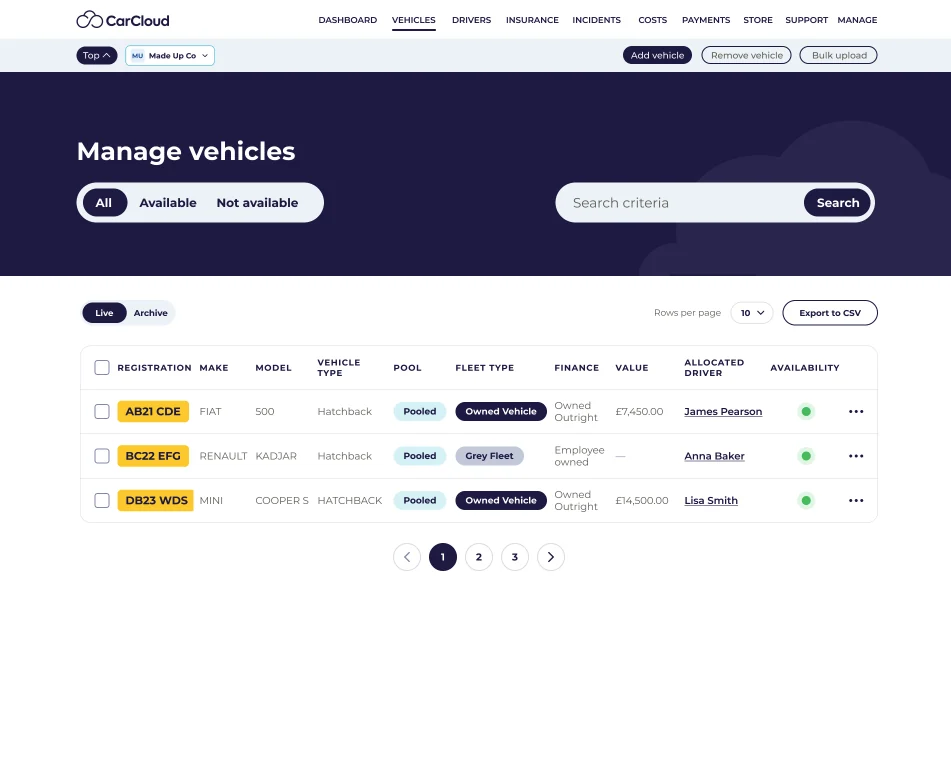
Task: Focus the Search criteria field
Action: [679, 203]
